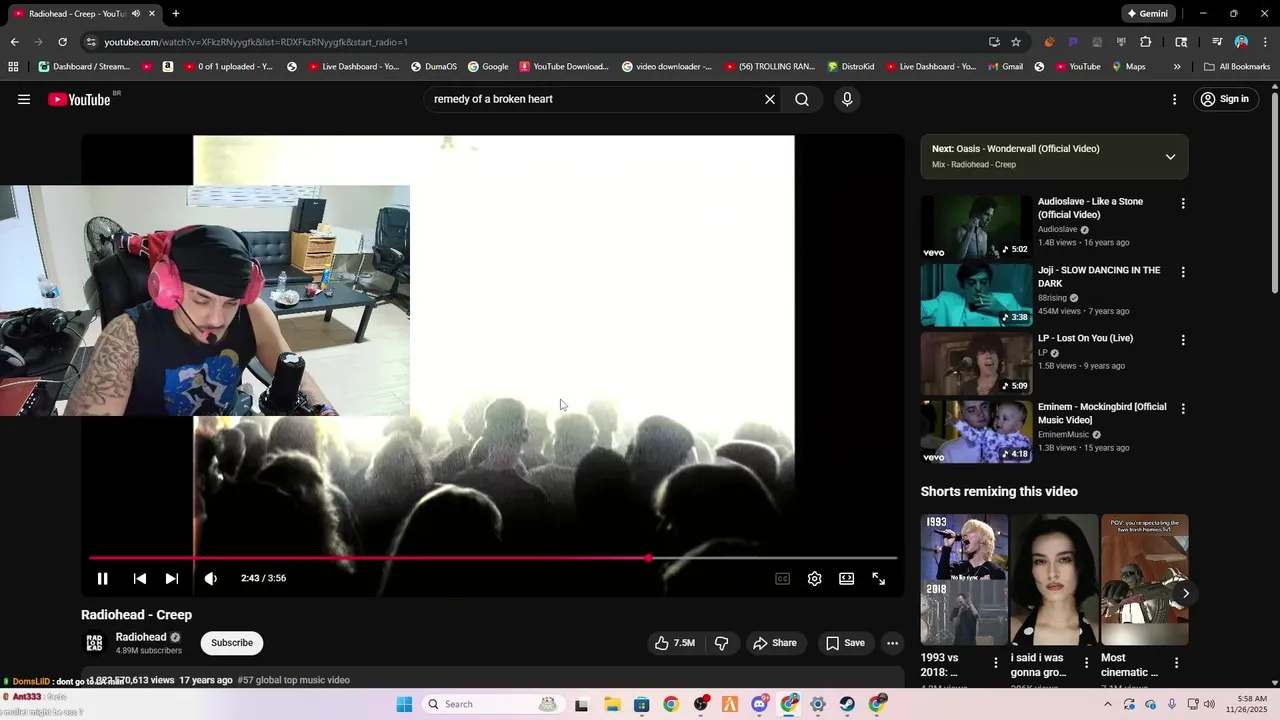Open options for LP Lost On You
Screen dimensions: 1280x720
coord(1183,340)
